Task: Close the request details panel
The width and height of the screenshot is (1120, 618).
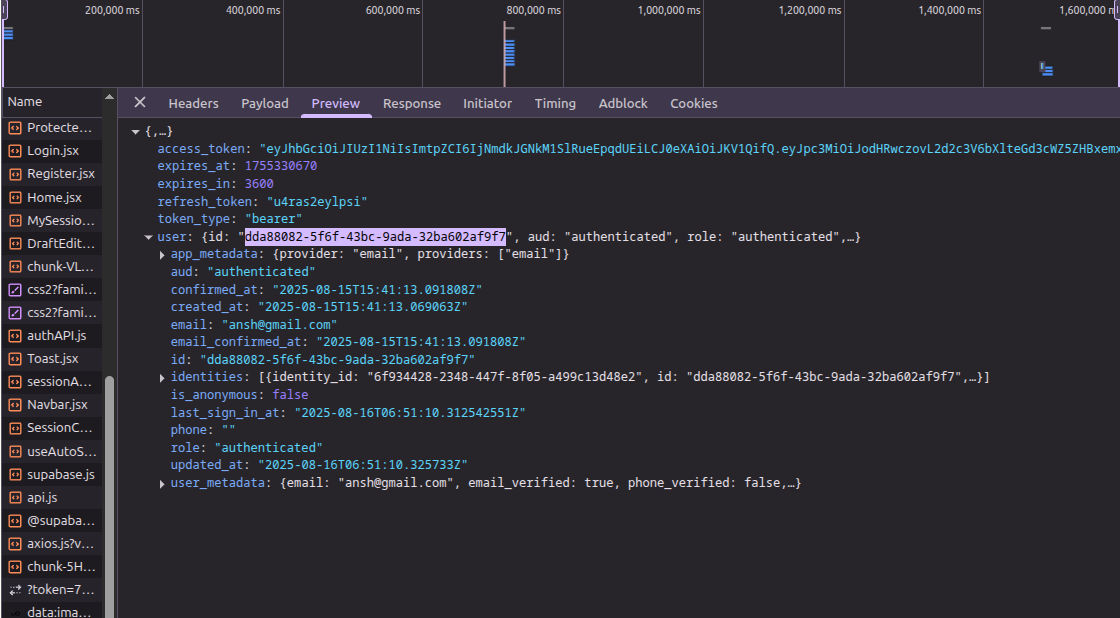Action: click(140, 102)
